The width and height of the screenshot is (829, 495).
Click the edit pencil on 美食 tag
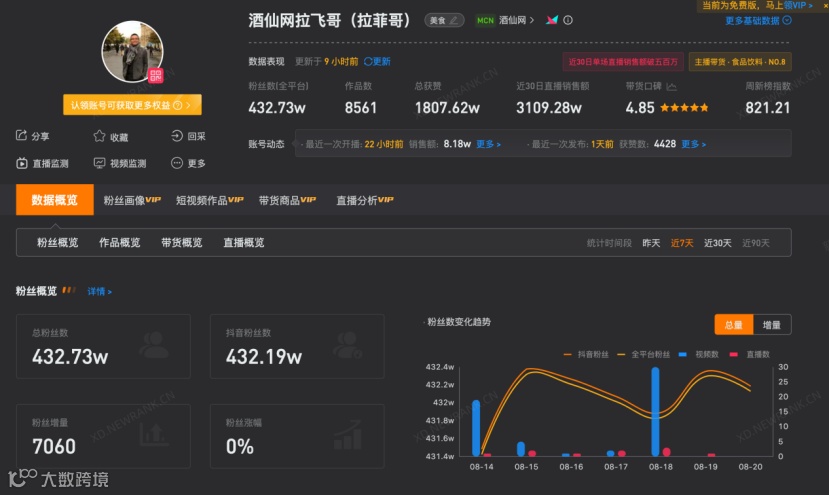pyautogui.click(x=454, y=20)
